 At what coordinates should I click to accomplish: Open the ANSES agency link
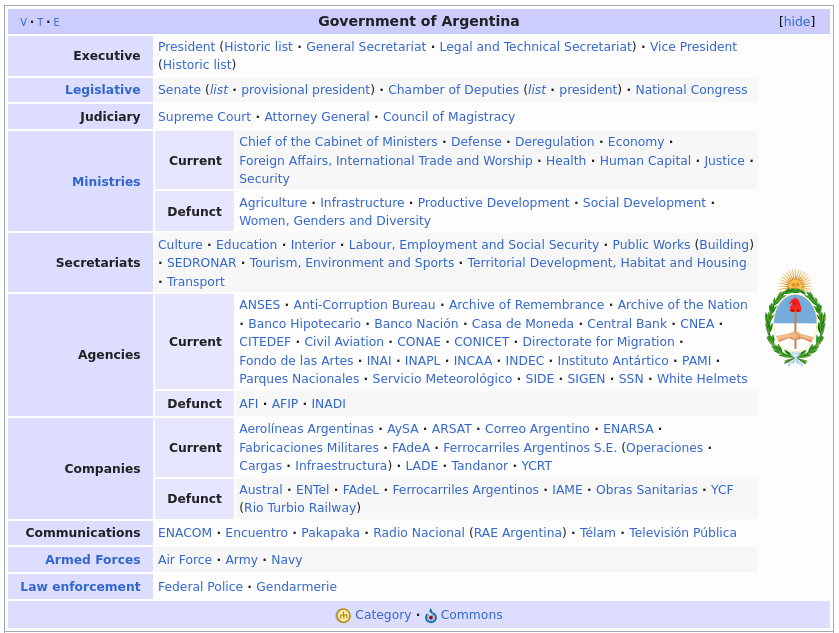(x=260, y=304)
